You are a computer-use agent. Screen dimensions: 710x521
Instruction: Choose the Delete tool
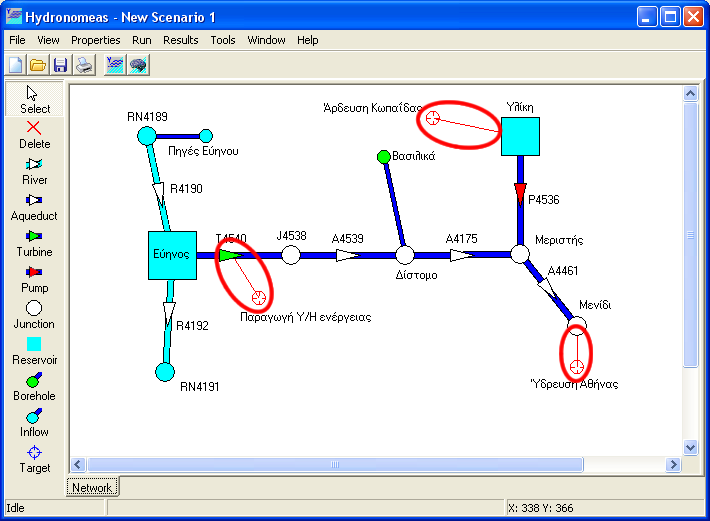tap(34, 135)
